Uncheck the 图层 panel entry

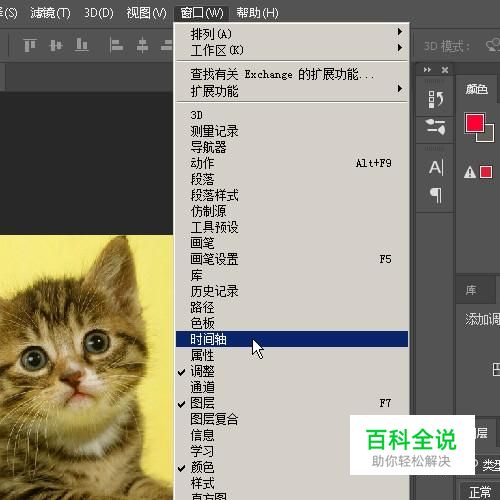coord(292,403)
